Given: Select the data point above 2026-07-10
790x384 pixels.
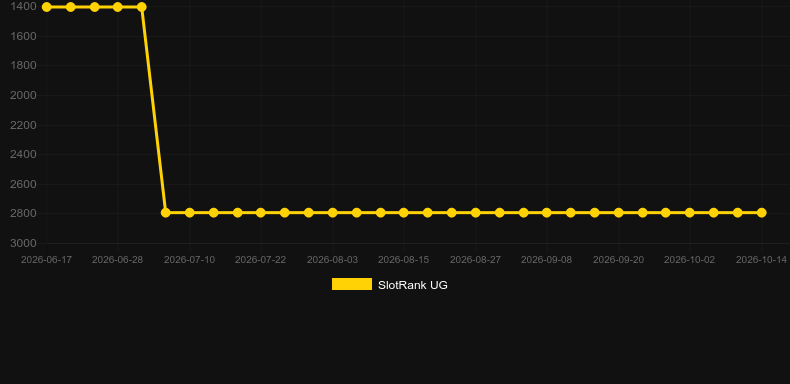Looking at the screenshot, I should coord(189,213).
